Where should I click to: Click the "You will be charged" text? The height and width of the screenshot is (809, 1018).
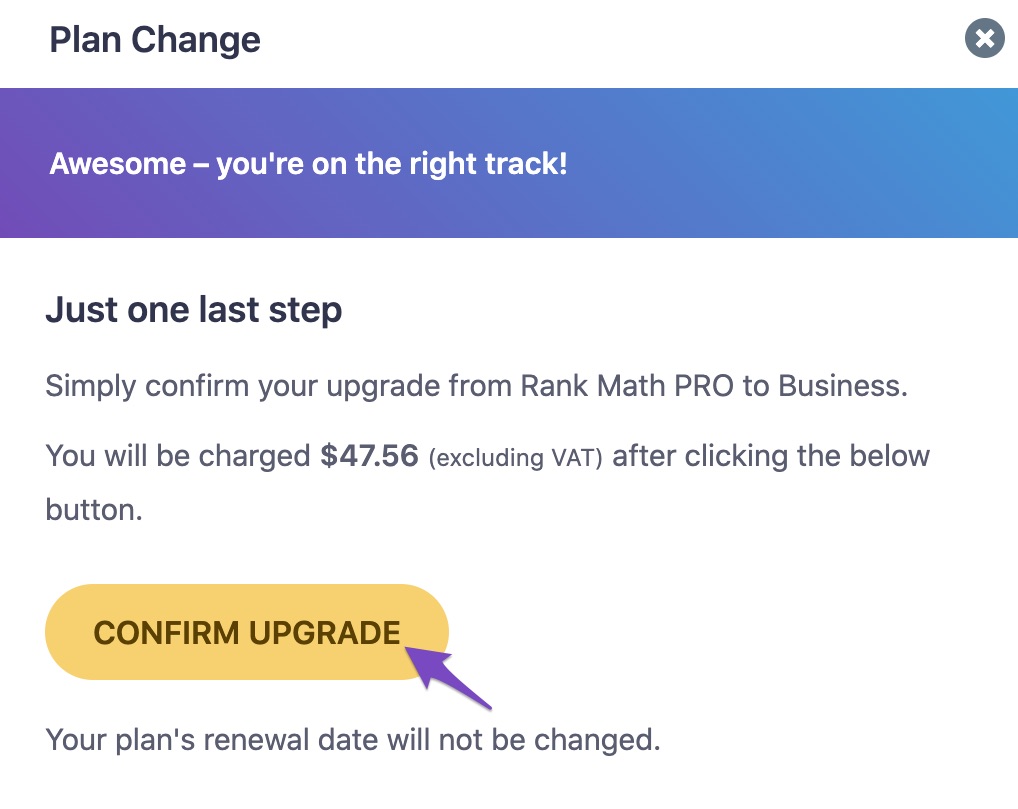click(x=178, y=457)
